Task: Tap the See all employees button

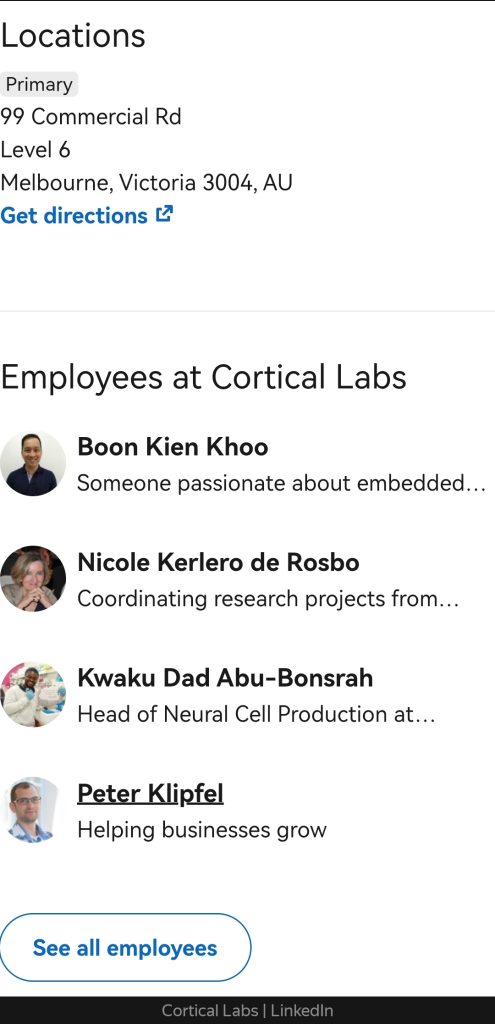Action: pyautogui.click(x=125, y=948)
